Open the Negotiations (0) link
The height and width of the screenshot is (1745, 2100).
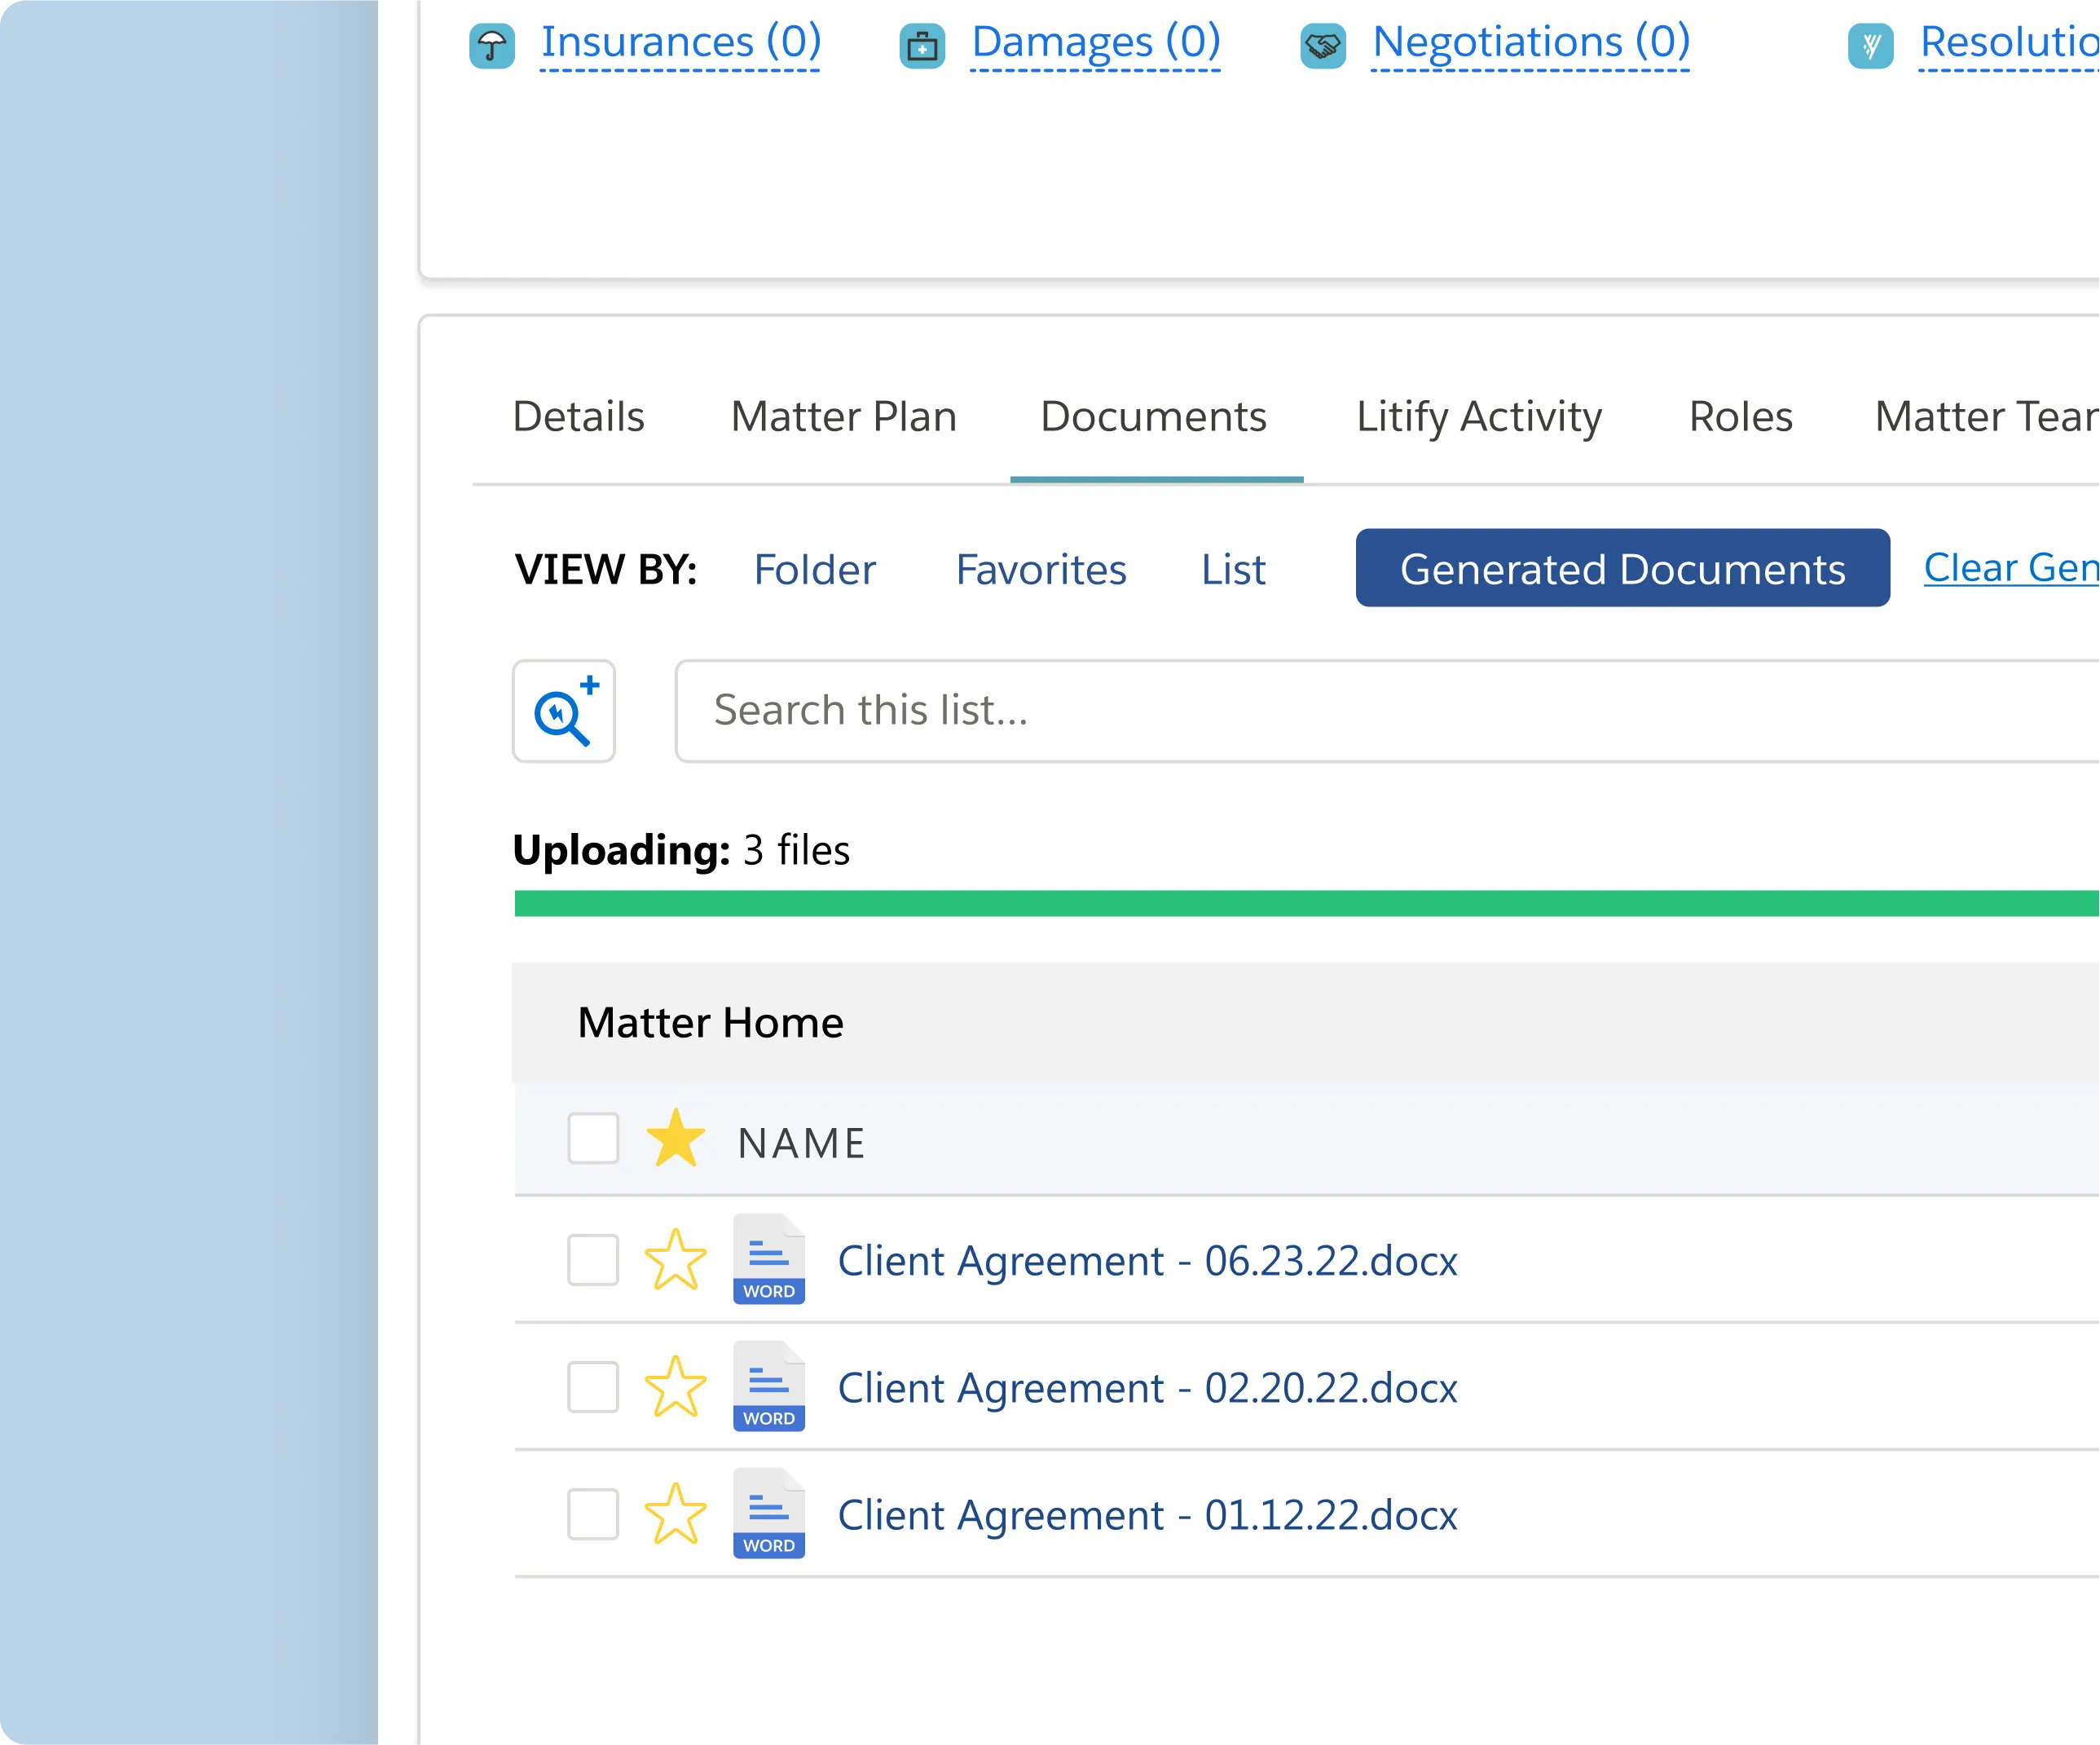coord(1530,42)
